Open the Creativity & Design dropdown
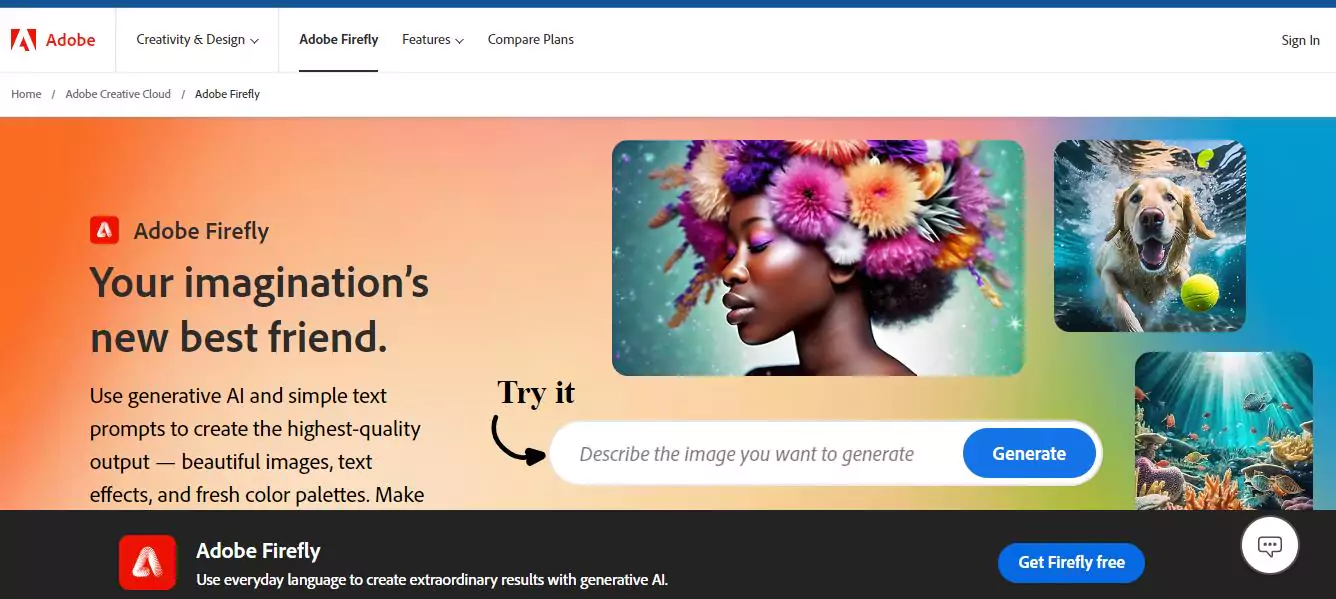The height and width of the screenshot is (599, 1336). point(197,40)
